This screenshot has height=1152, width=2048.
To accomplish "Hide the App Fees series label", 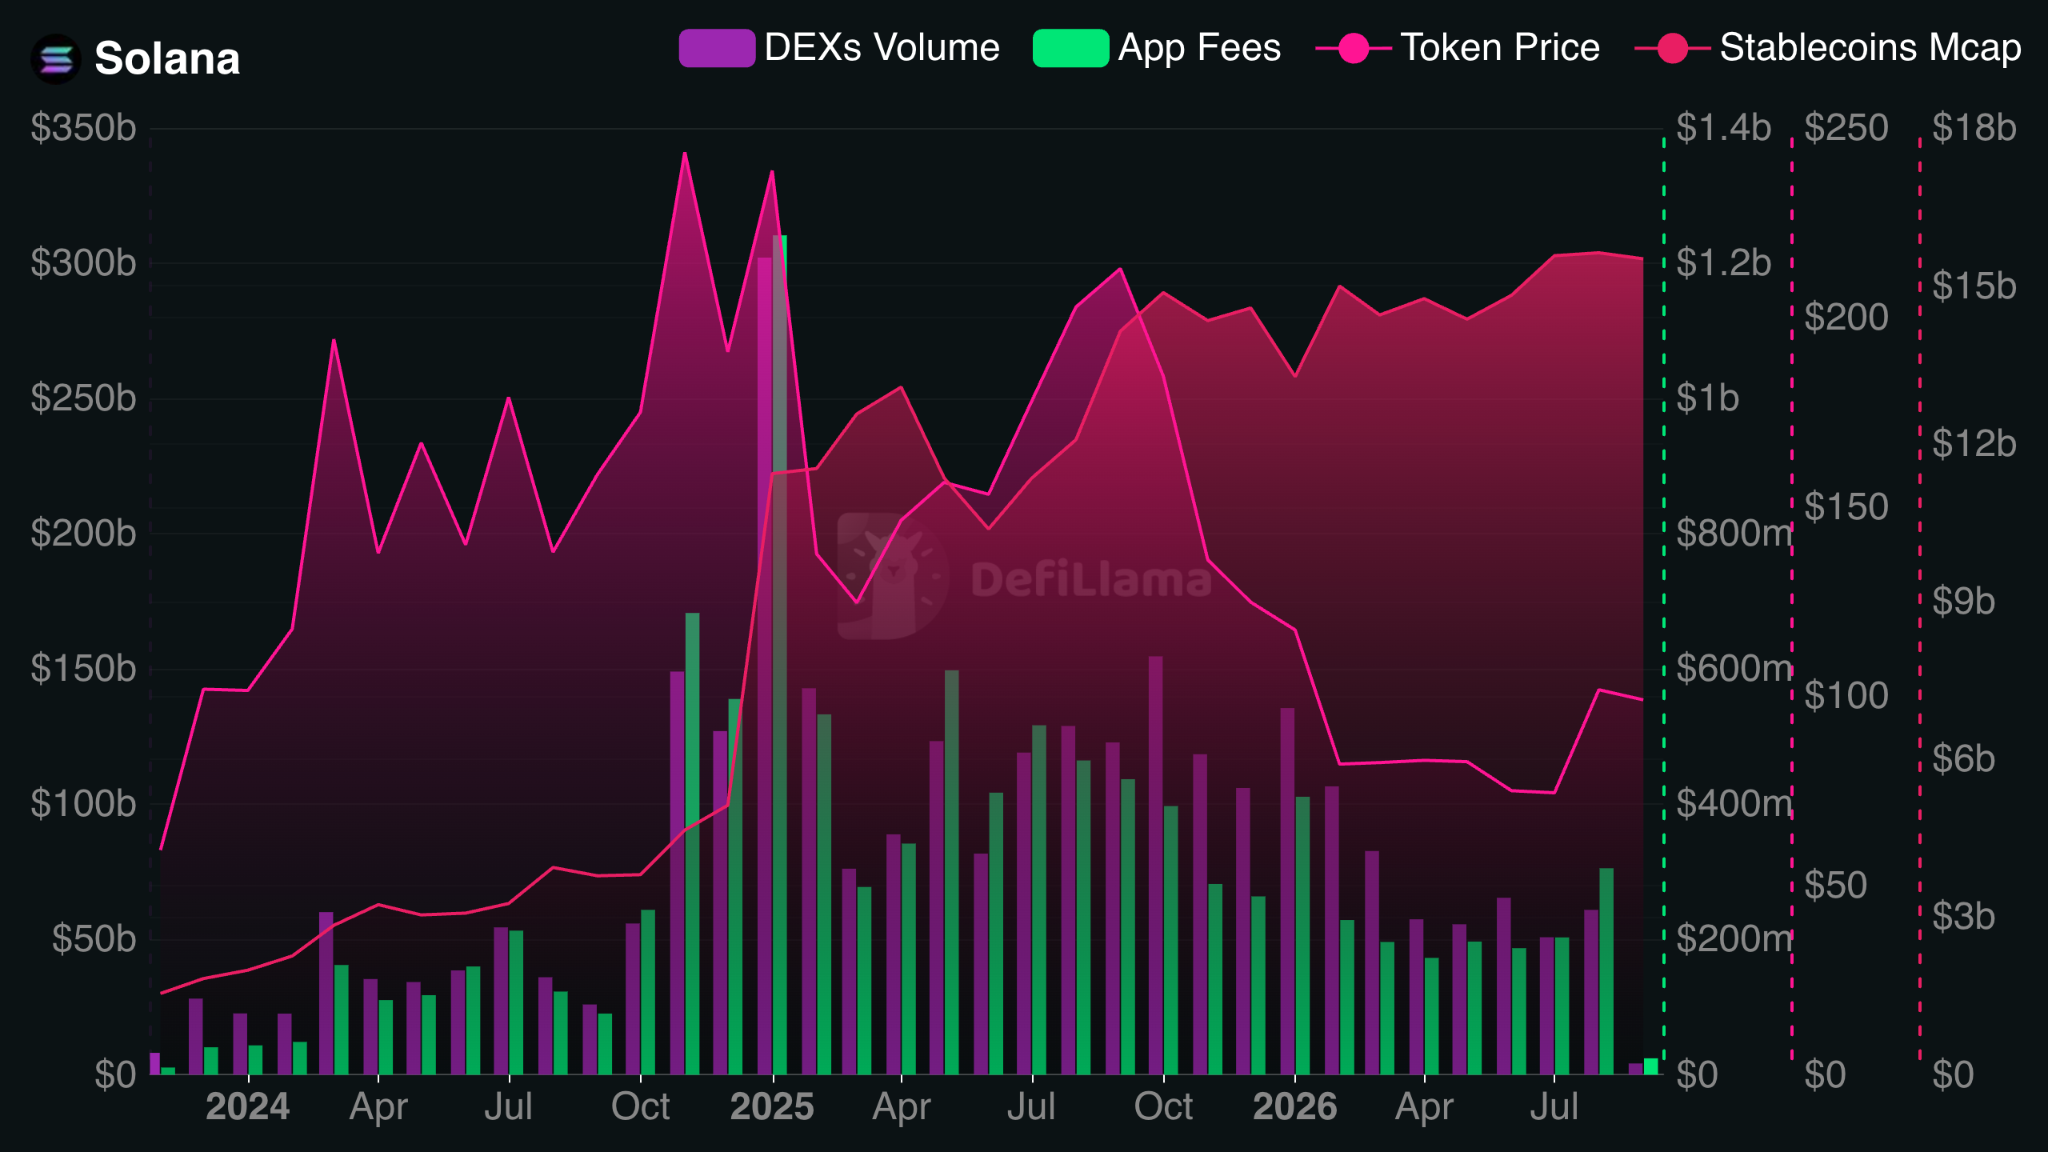I will [1199, 47].
